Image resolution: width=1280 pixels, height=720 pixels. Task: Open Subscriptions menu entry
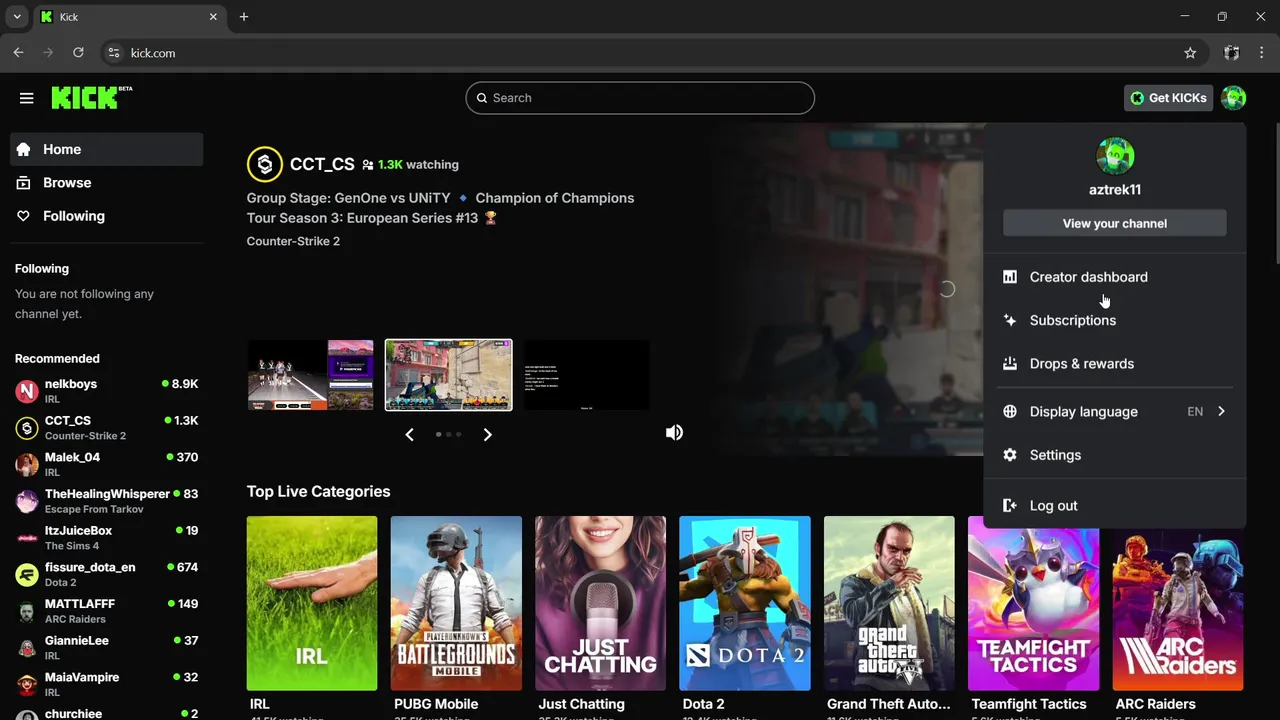tap(1115, 320)
